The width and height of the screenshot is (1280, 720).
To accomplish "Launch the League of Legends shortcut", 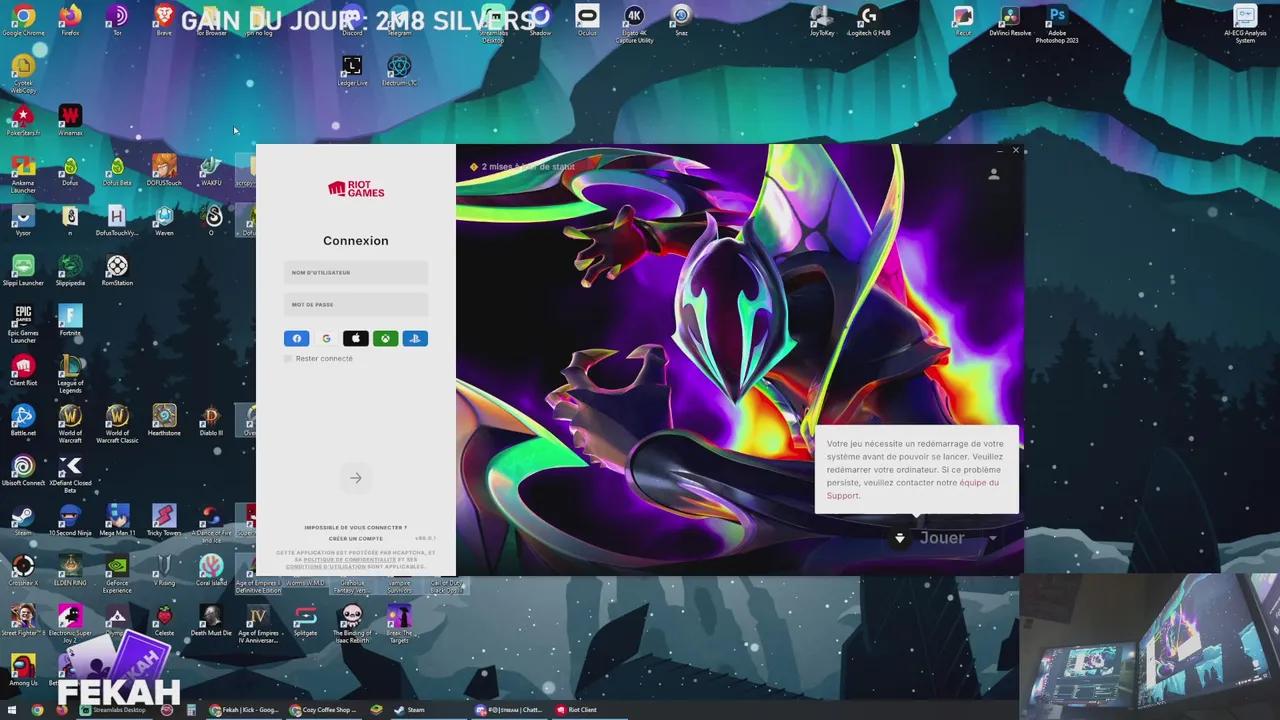I will (x=70, y=374).
